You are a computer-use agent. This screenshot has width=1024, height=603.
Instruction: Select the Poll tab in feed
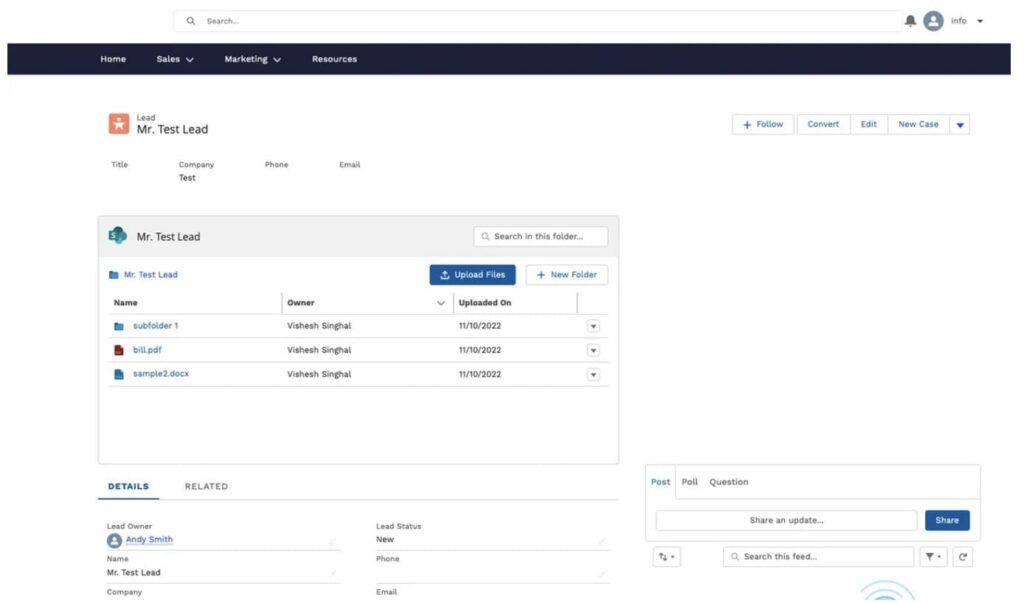(x=690, y=482)
